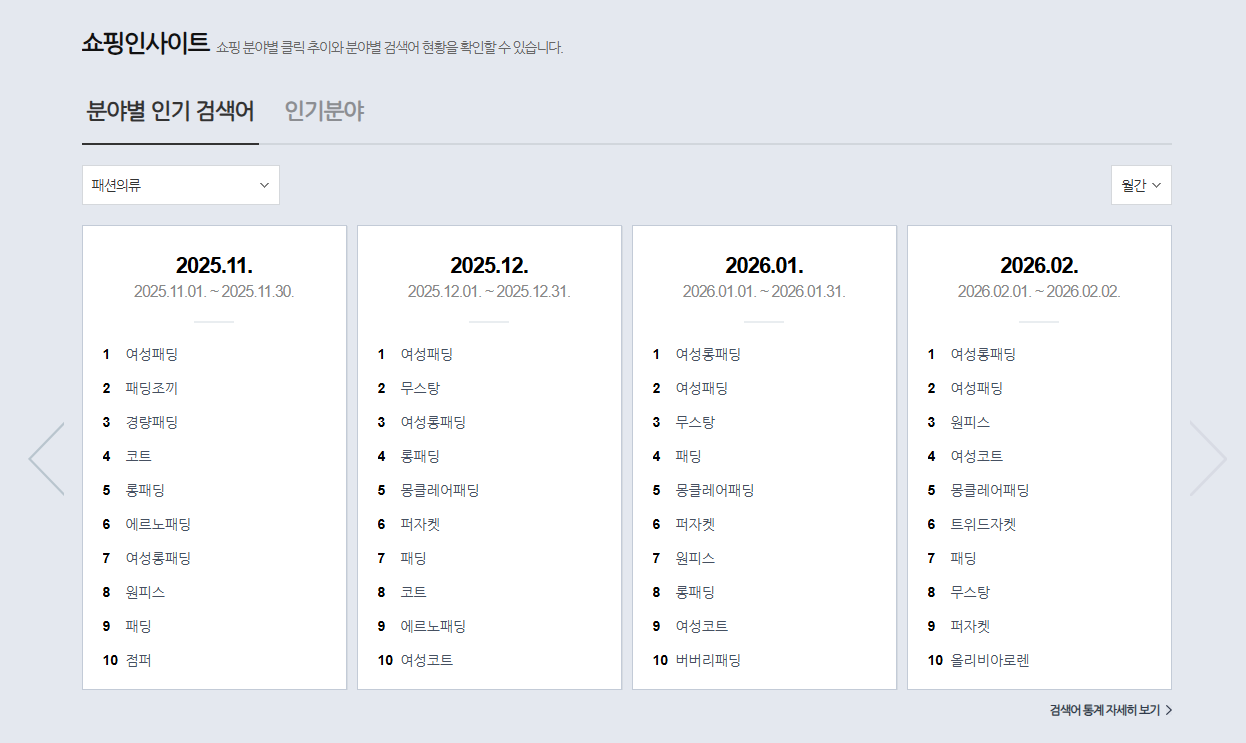The width and height of the screenshot is (1246, 743).
Task: Click 여성롱패딩 ranked 7 in 2025.11.
Action: [158, 558]
